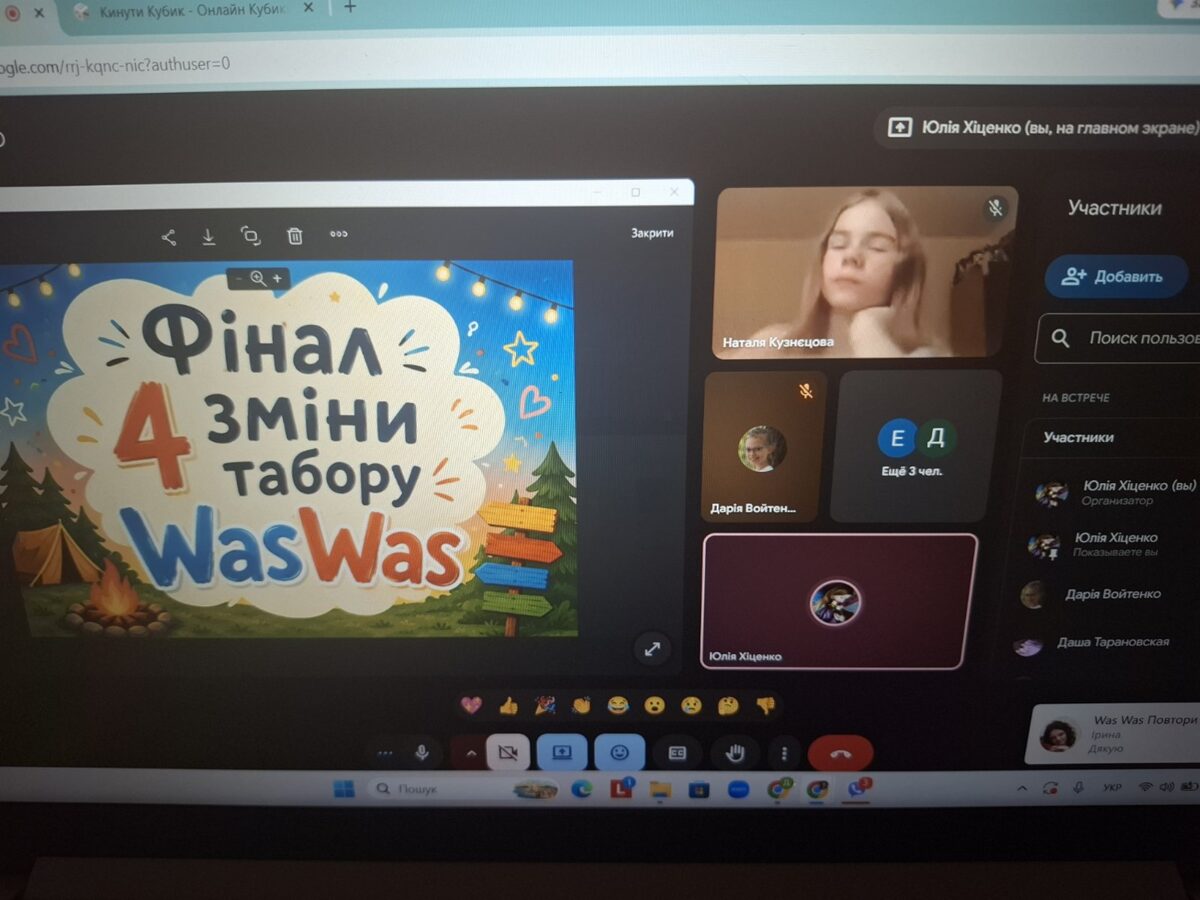The height and width of the screenshot is (900, 1200).
Task: Click the magnifier icon in the zoom control
Action: coord(258,279)
